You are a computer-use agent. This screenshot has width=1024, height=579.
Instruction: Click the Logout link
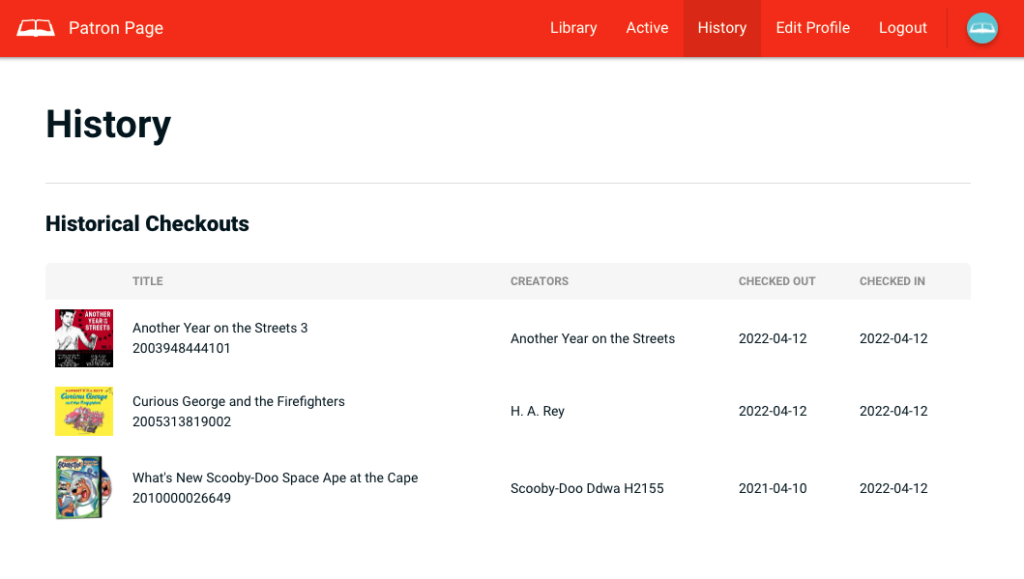point(903,28)
